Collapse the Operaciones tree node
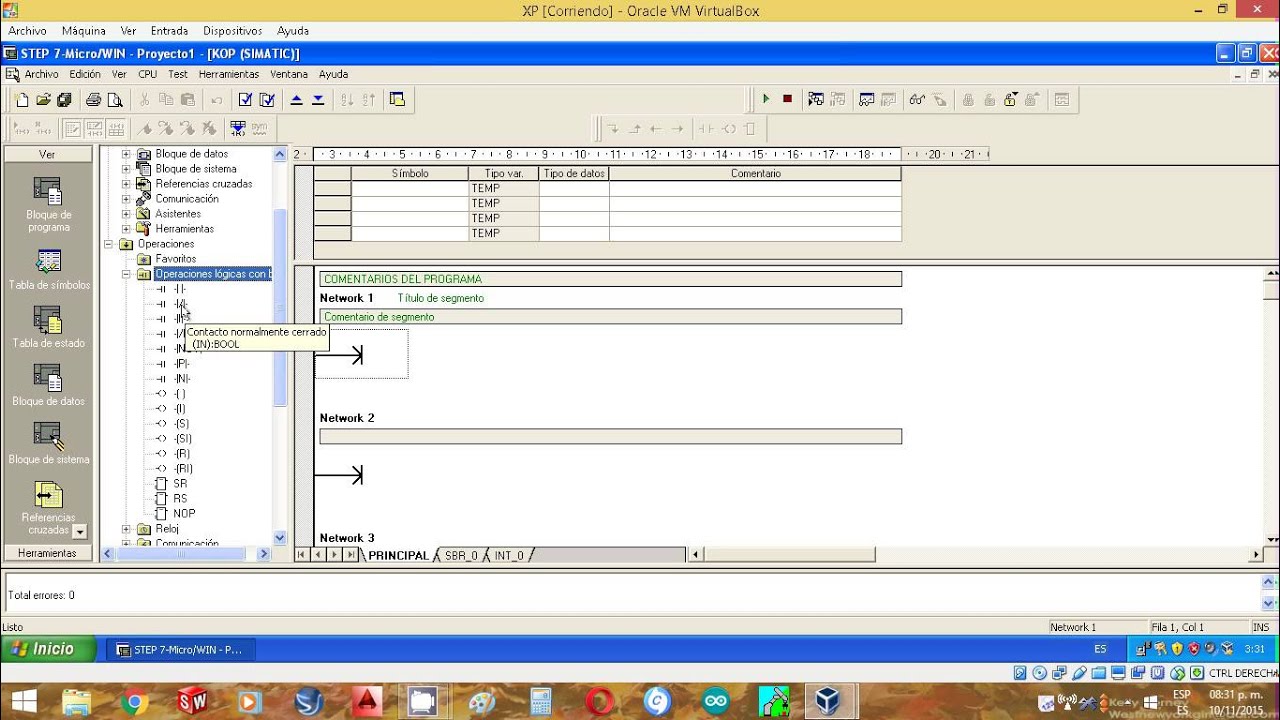Image resolution: width=1280 pixels, height=720 pixels. pos(109,244)
